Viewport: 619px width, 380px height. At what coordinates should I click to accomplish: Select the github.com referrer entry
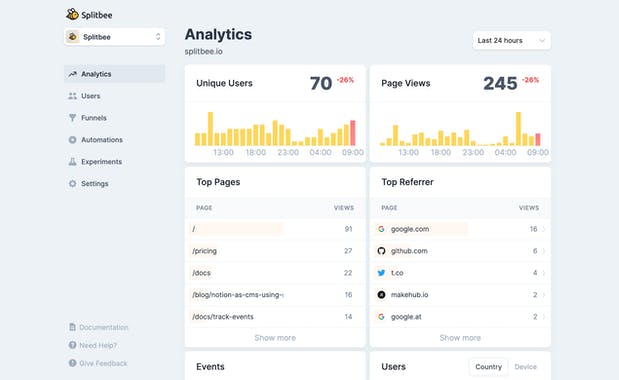point(460,251)
